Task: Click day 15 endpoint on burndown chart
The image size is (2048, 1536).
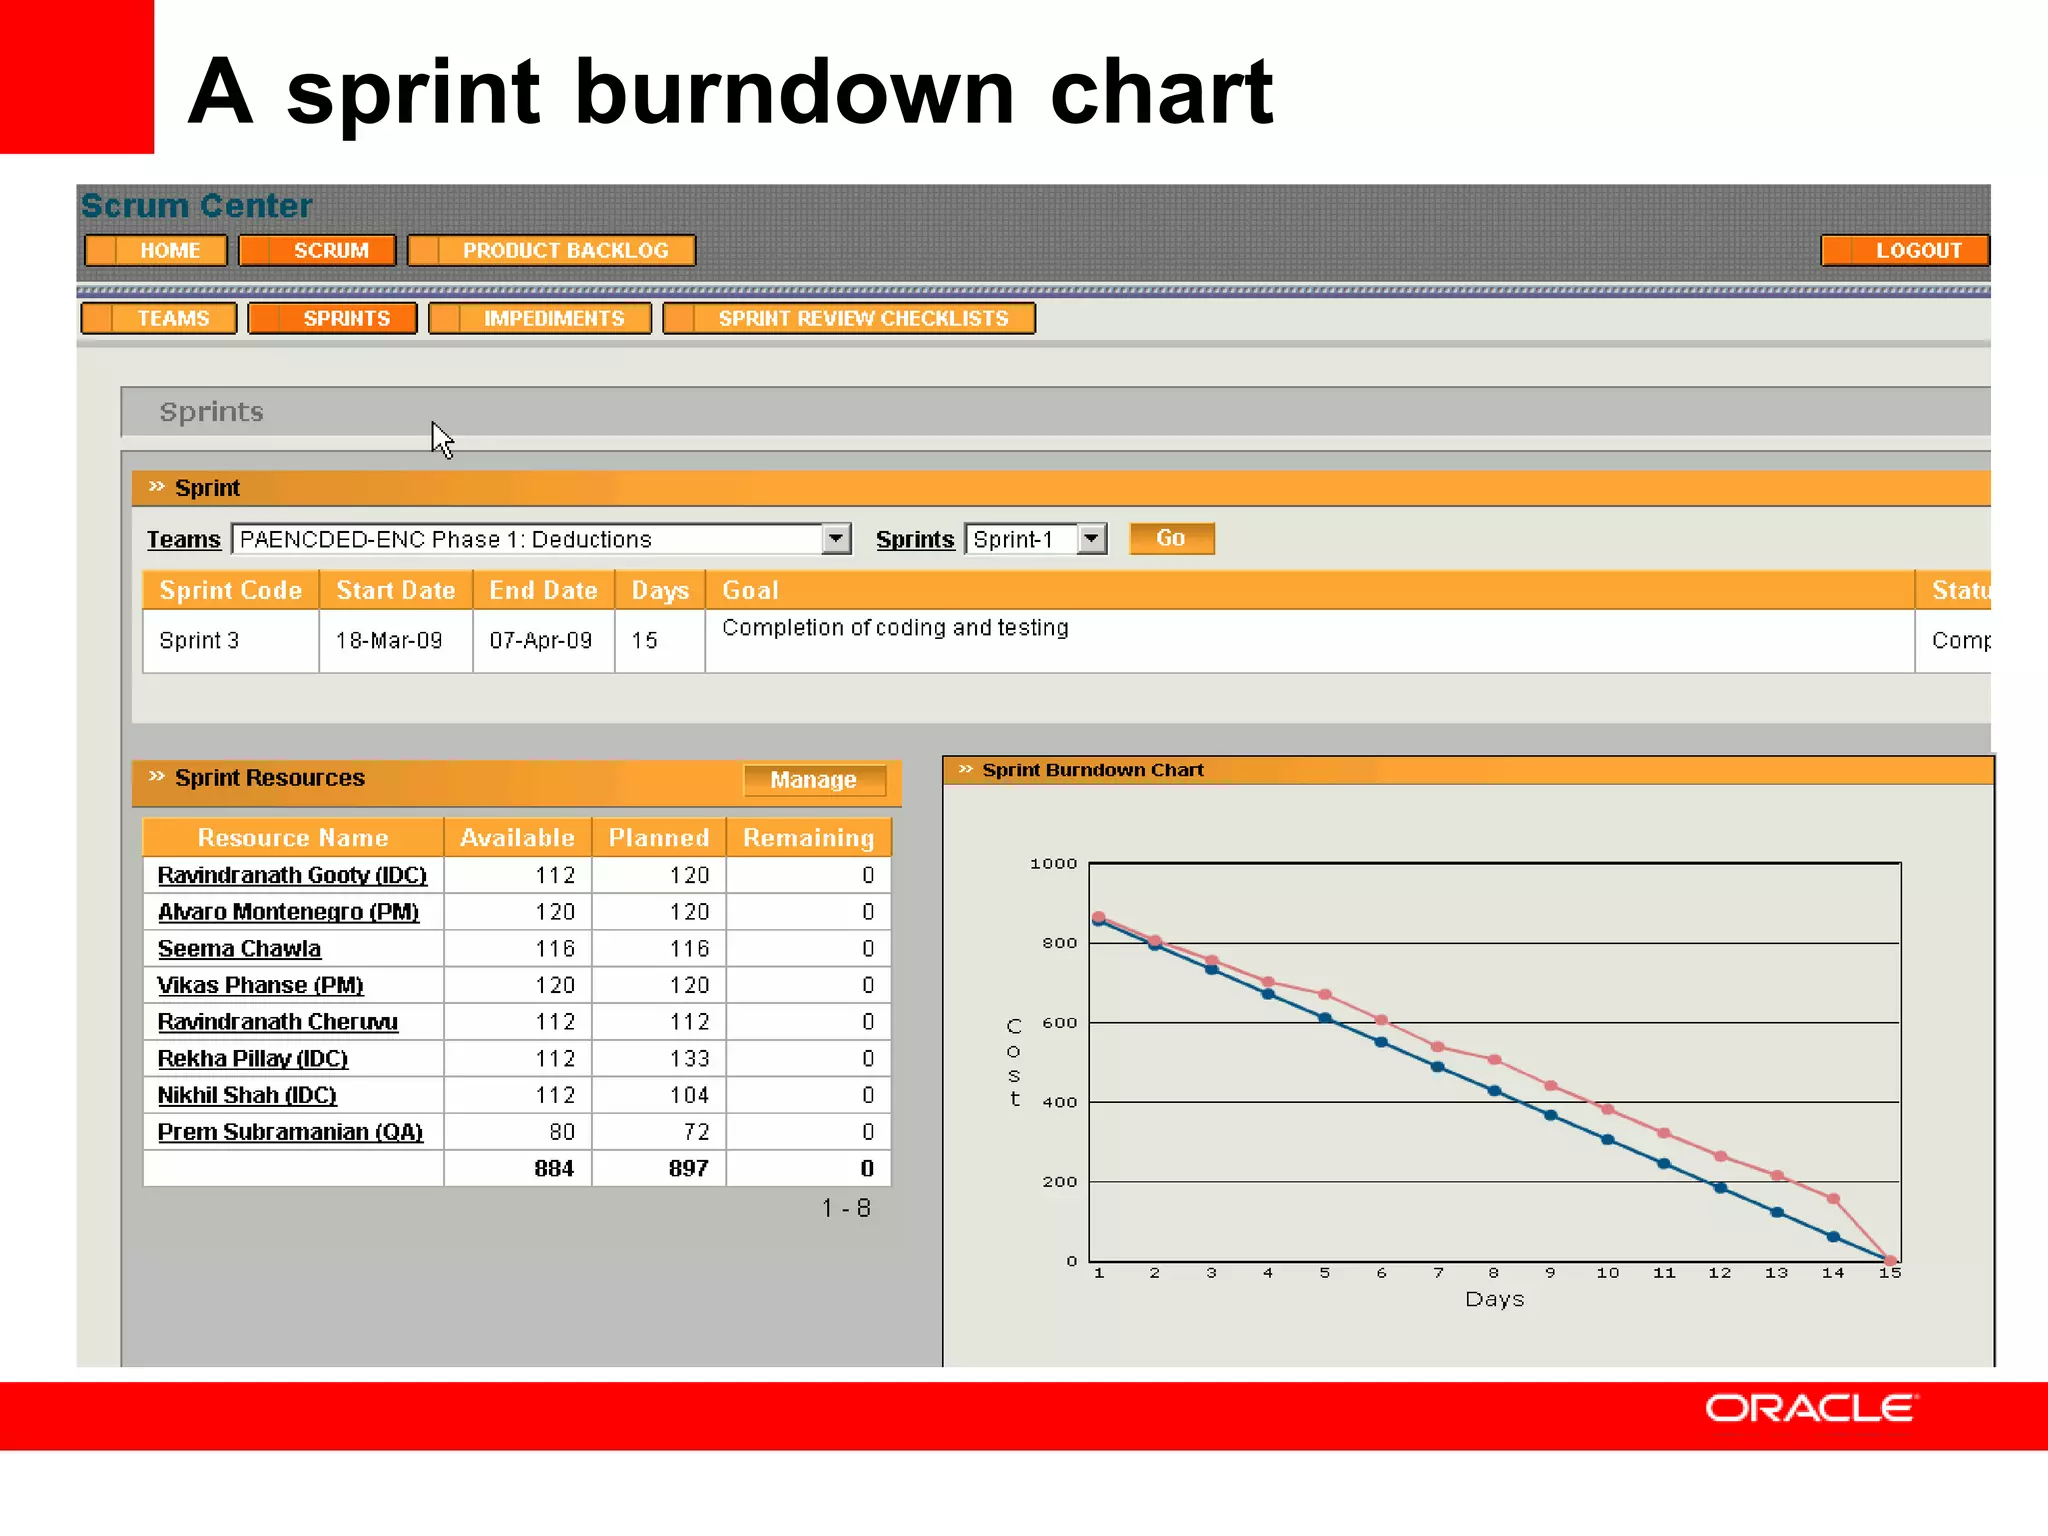Action: point(1889,1260)
